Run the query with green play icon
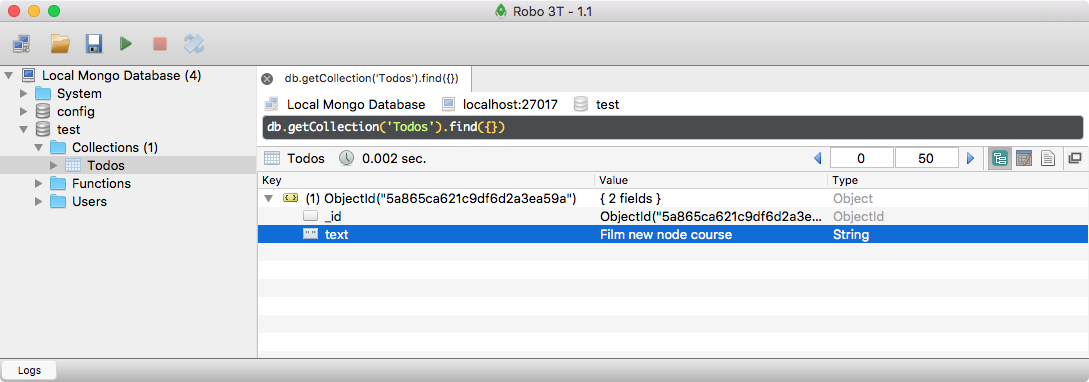The image size is (1089, 382). (126, 44)
